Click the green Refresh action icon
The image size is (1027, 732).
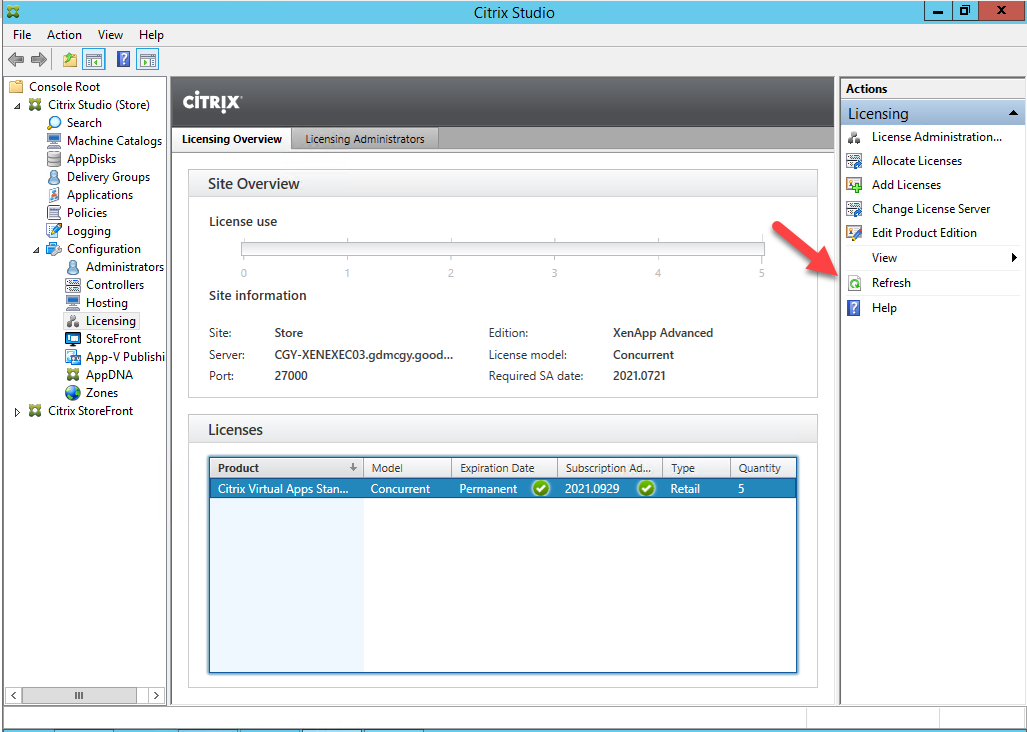click(854, 284)
